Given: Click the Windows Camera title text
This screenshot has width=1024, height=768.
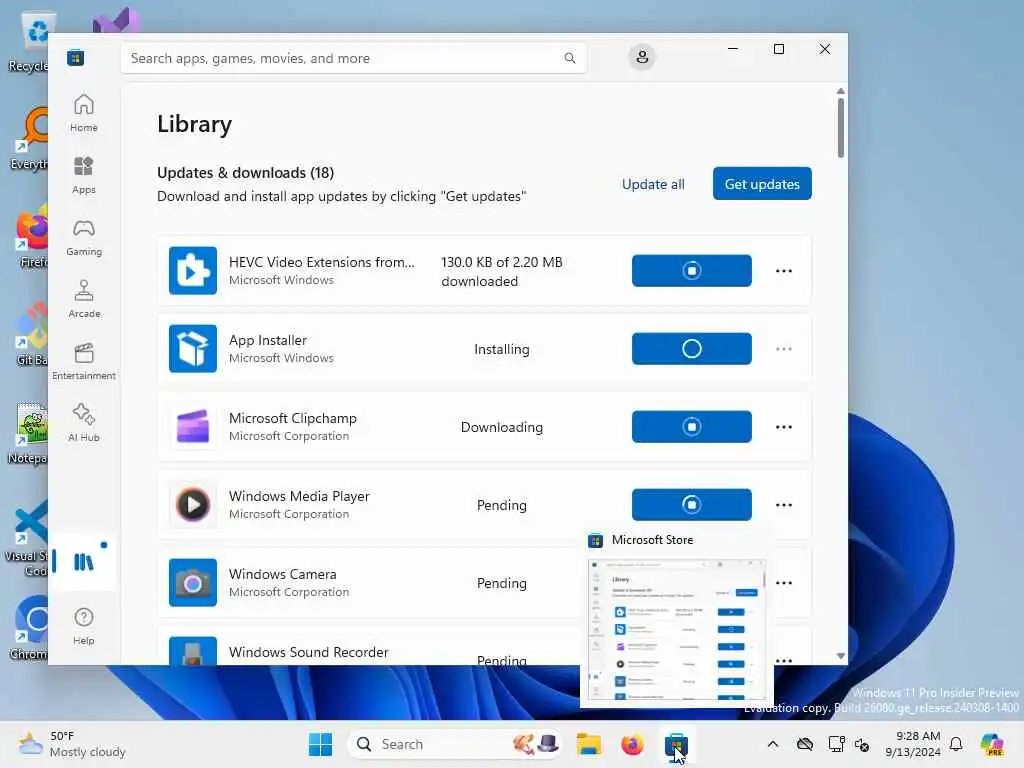Looking at the screenshot, I should click(x=283, y=574).
